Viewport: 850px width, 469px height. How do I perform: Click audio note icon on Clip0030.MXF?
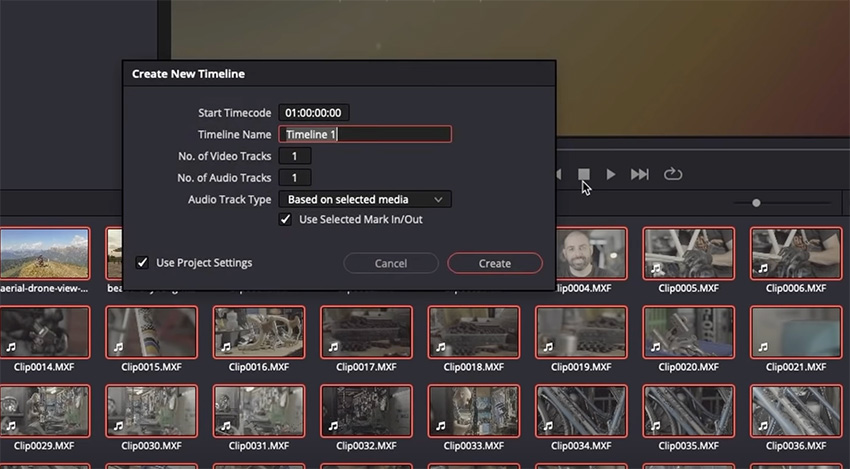(119, 426)
